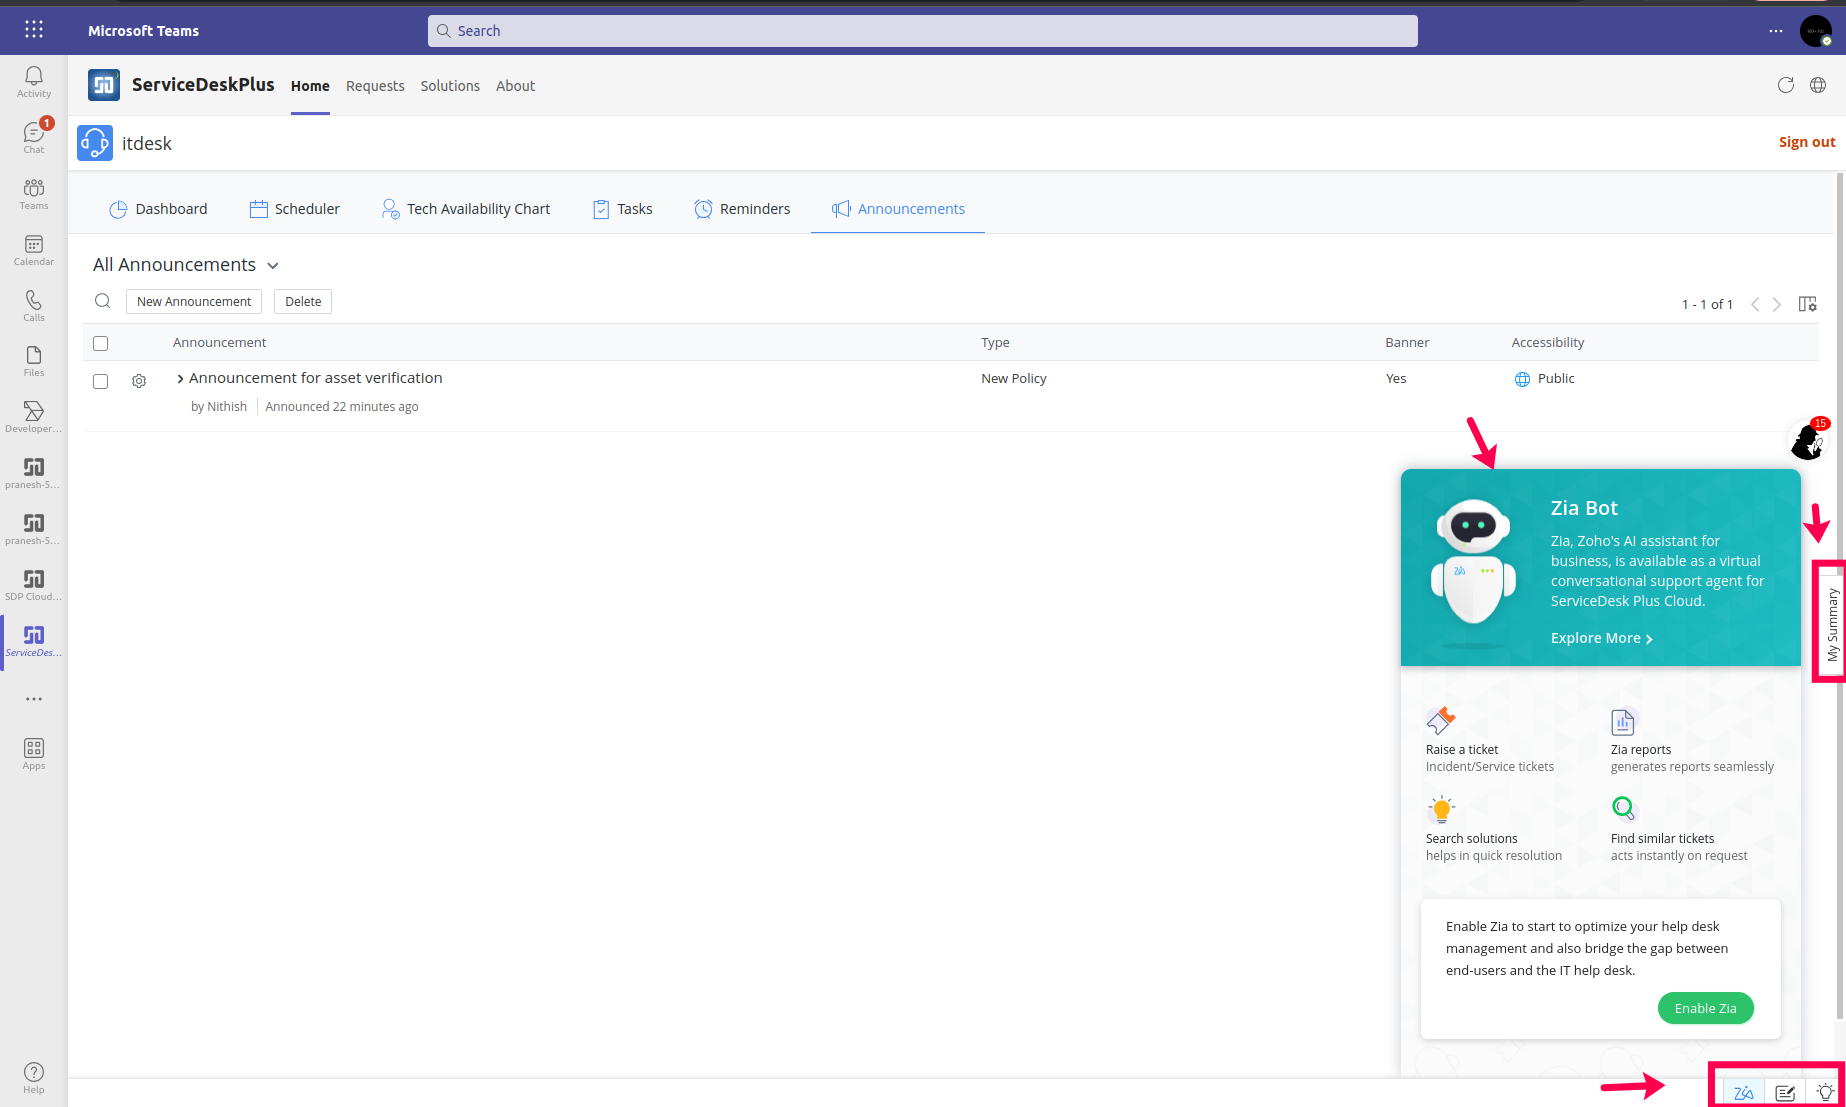Choose Search solutions in the Zia panel
1846x1107 pixels.
coord(1494,830)
